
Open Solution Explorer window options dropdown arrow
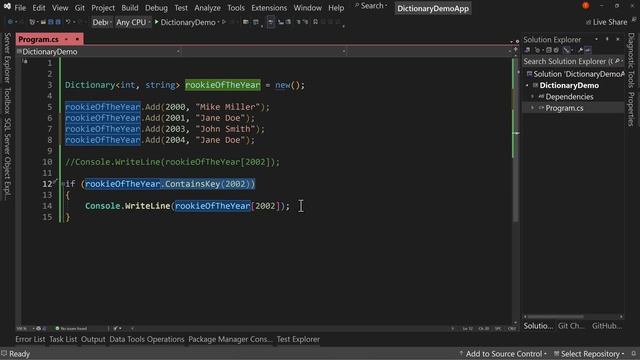pos(596,39)
